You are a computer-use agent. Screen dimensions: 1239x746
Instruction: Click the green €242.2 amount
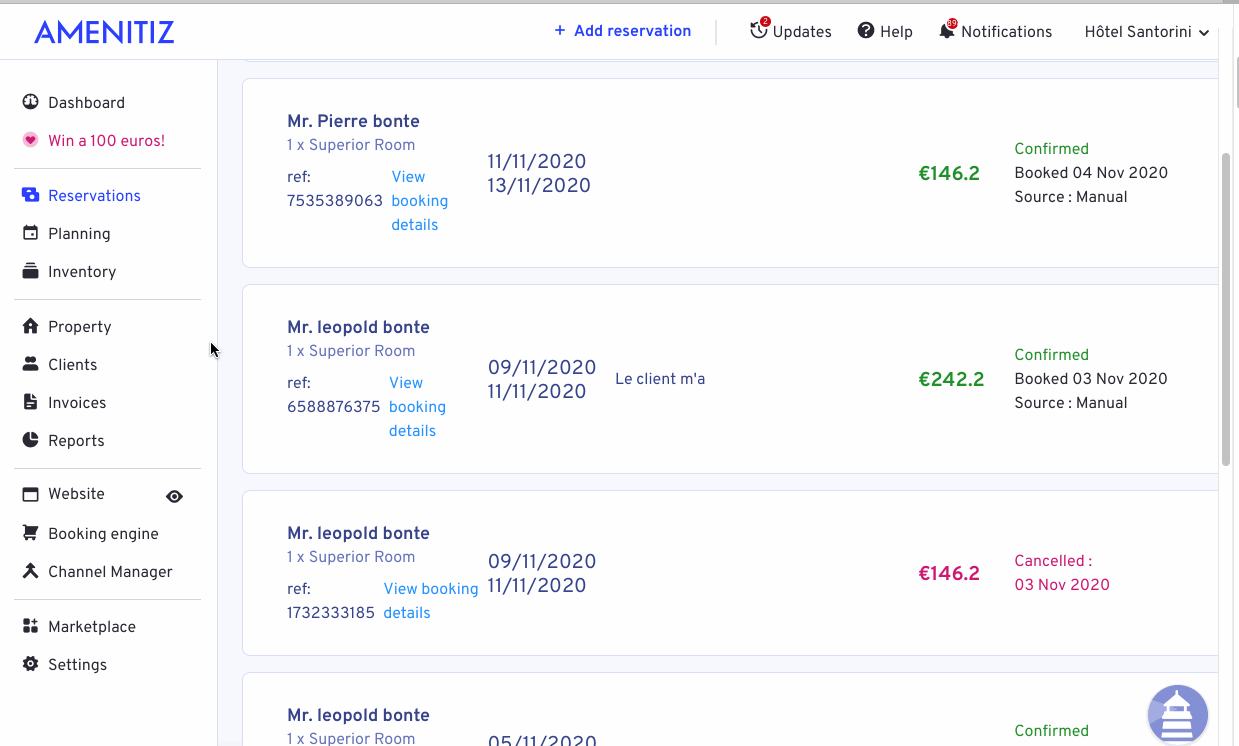pyautogui.click(x=951, y=379)
